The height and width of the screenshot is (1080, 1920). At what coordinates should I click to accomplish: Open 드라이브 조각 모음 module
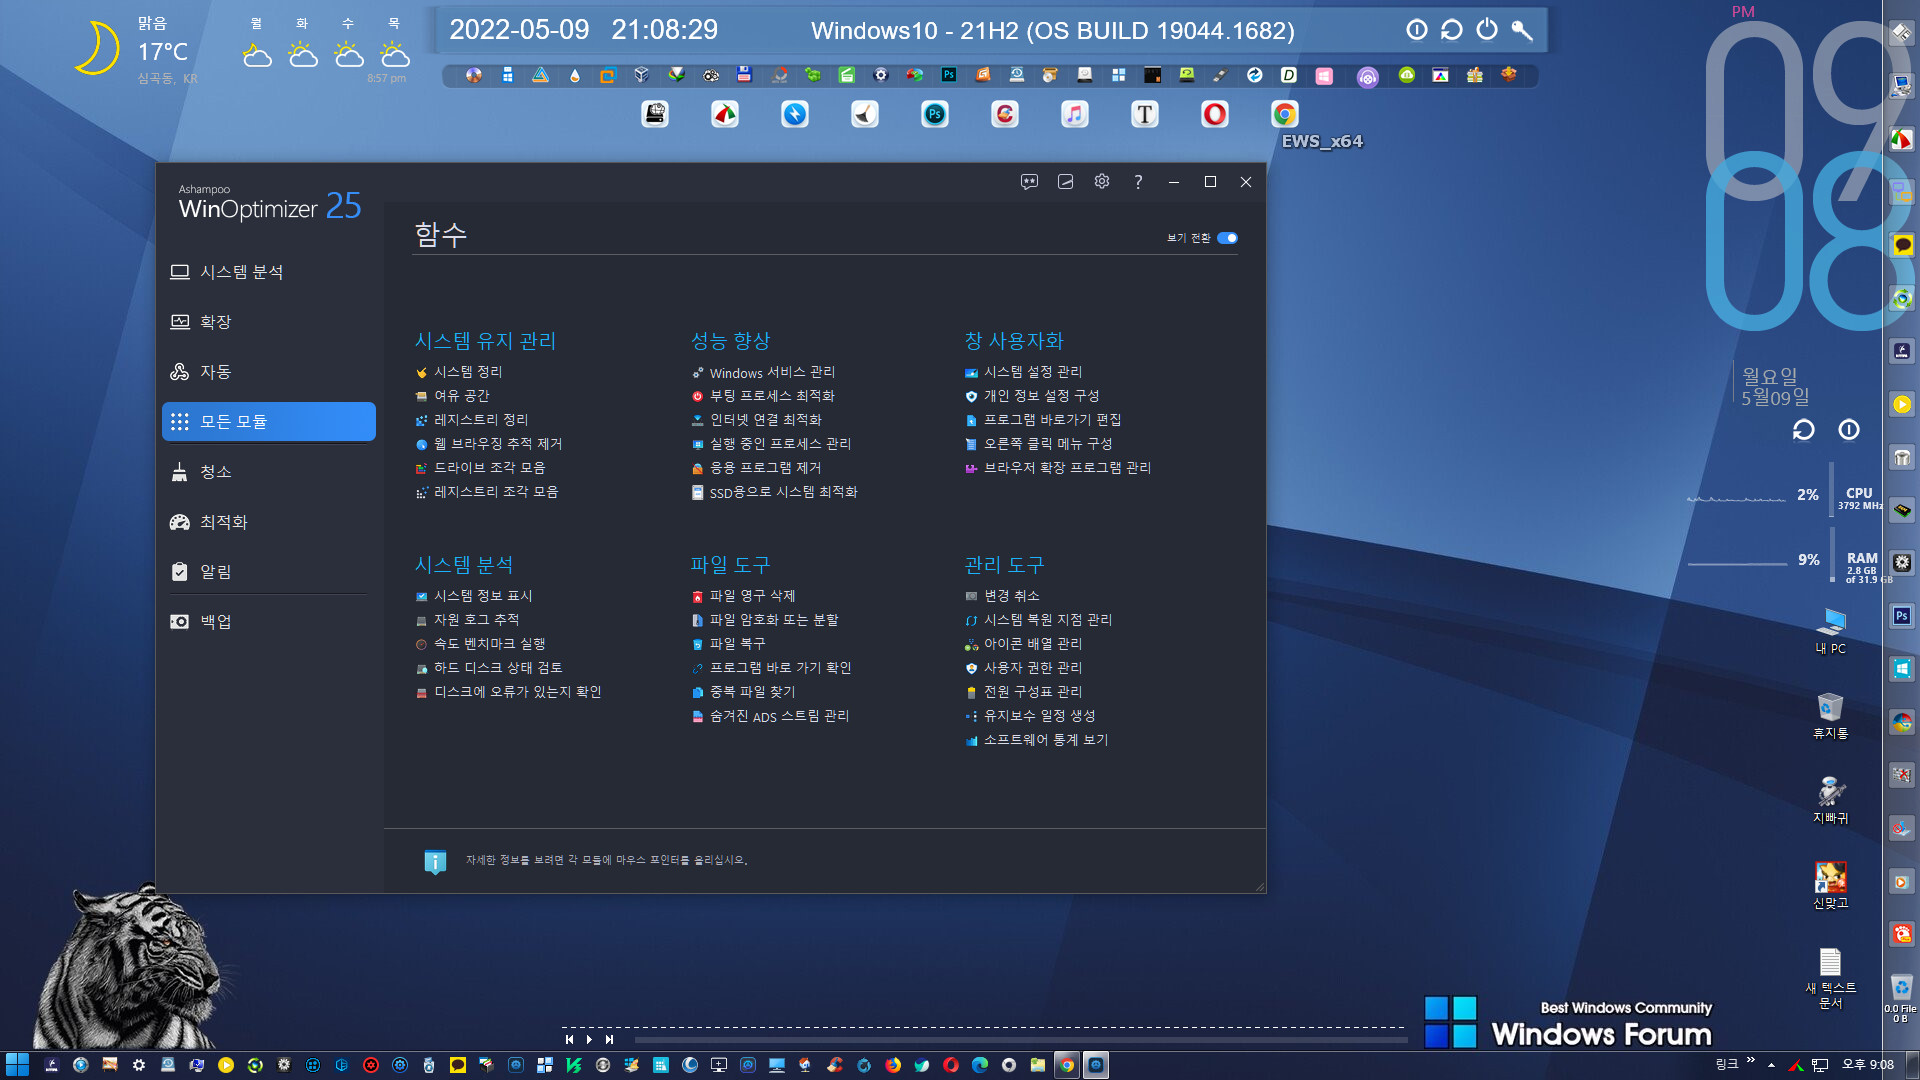(x=480, y=468)
